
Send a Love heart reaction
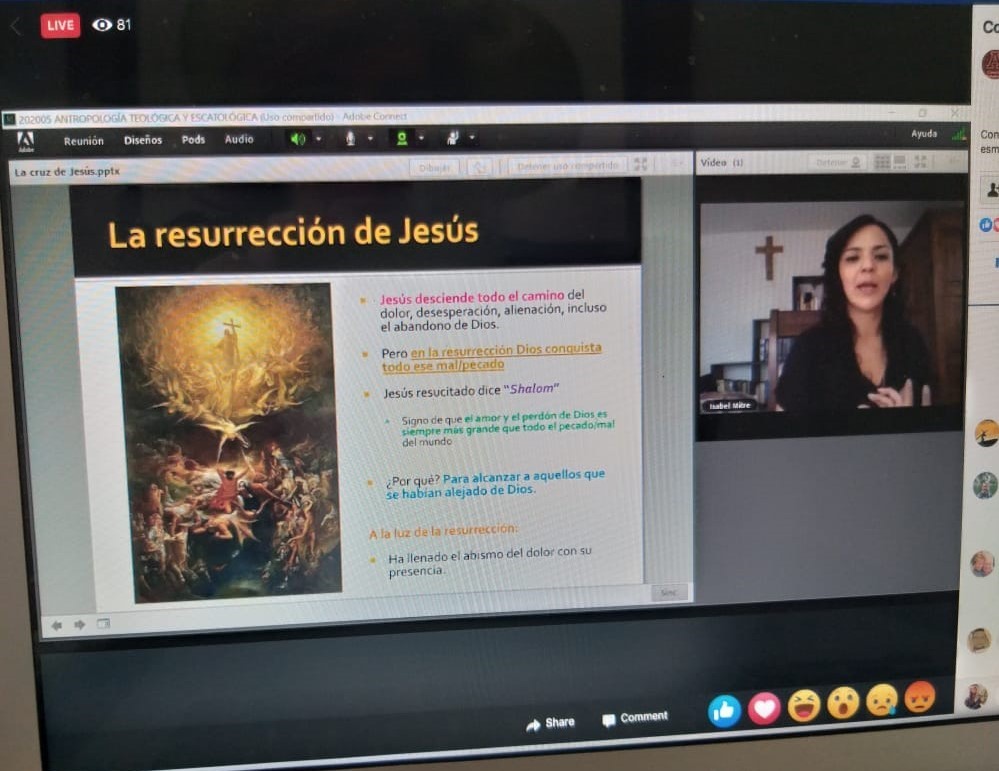tap(764, 708)
